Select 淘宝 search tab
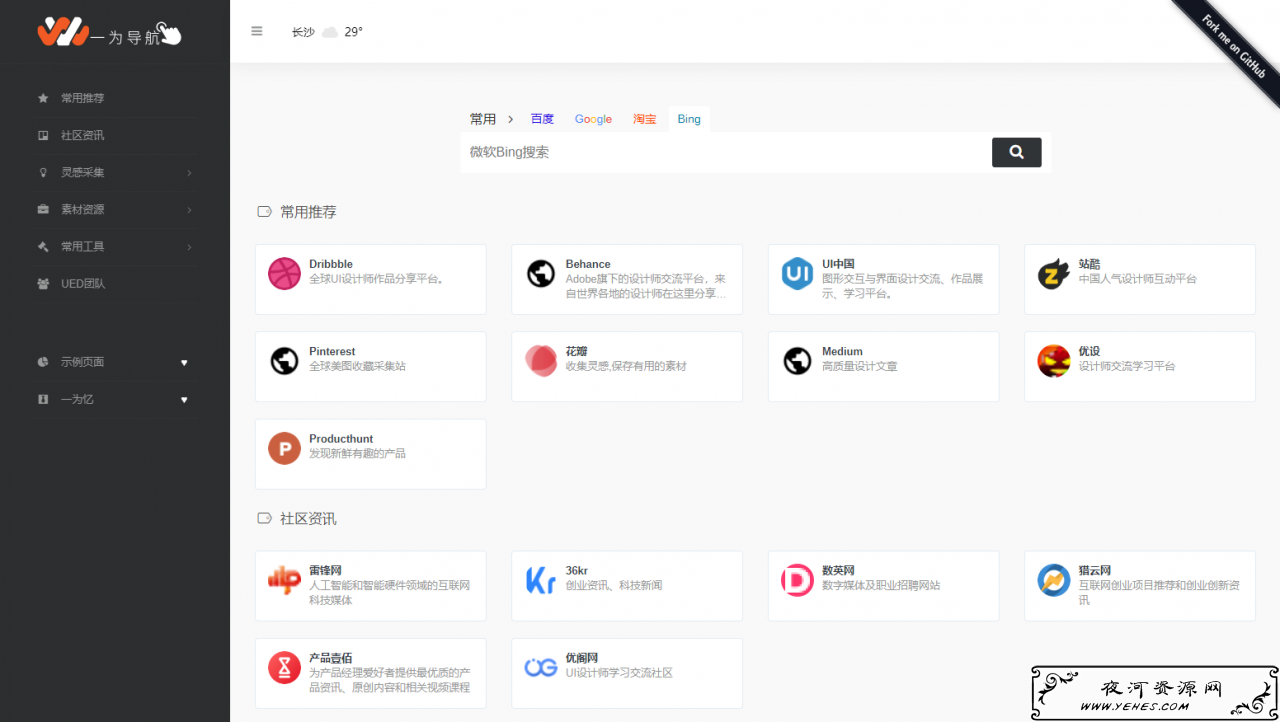1280x722 pixels. tap(645, 119)
